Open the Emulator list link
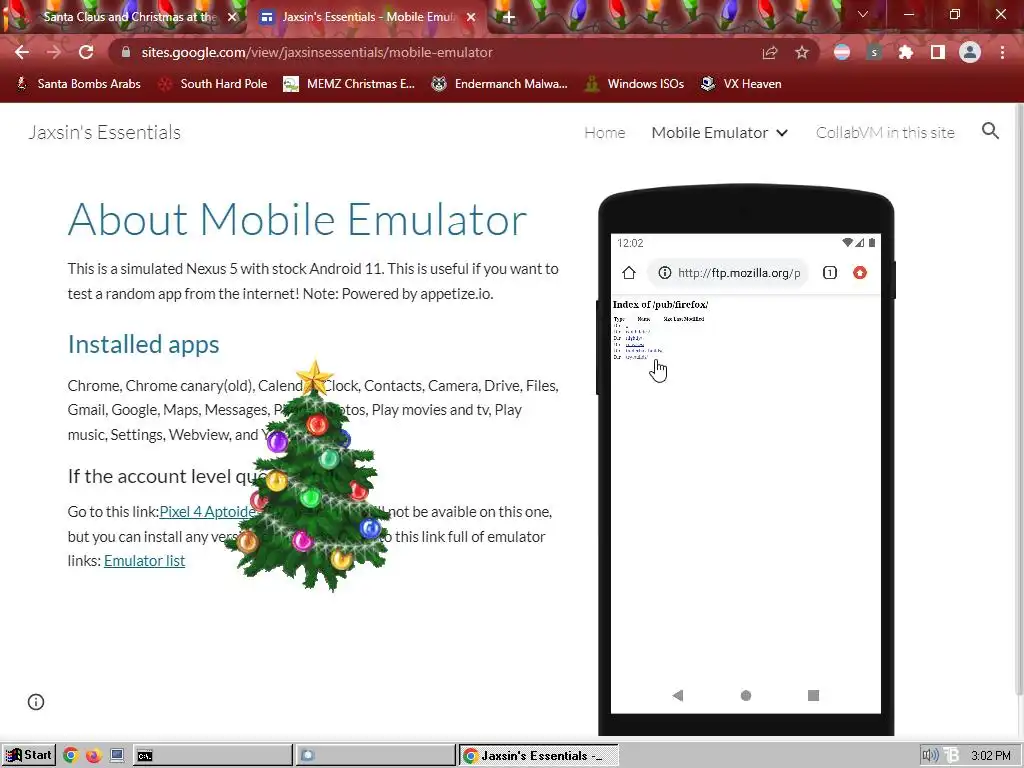Image resolution: width=1024 pixels, height=768 pixels. [x=144, y=560]
